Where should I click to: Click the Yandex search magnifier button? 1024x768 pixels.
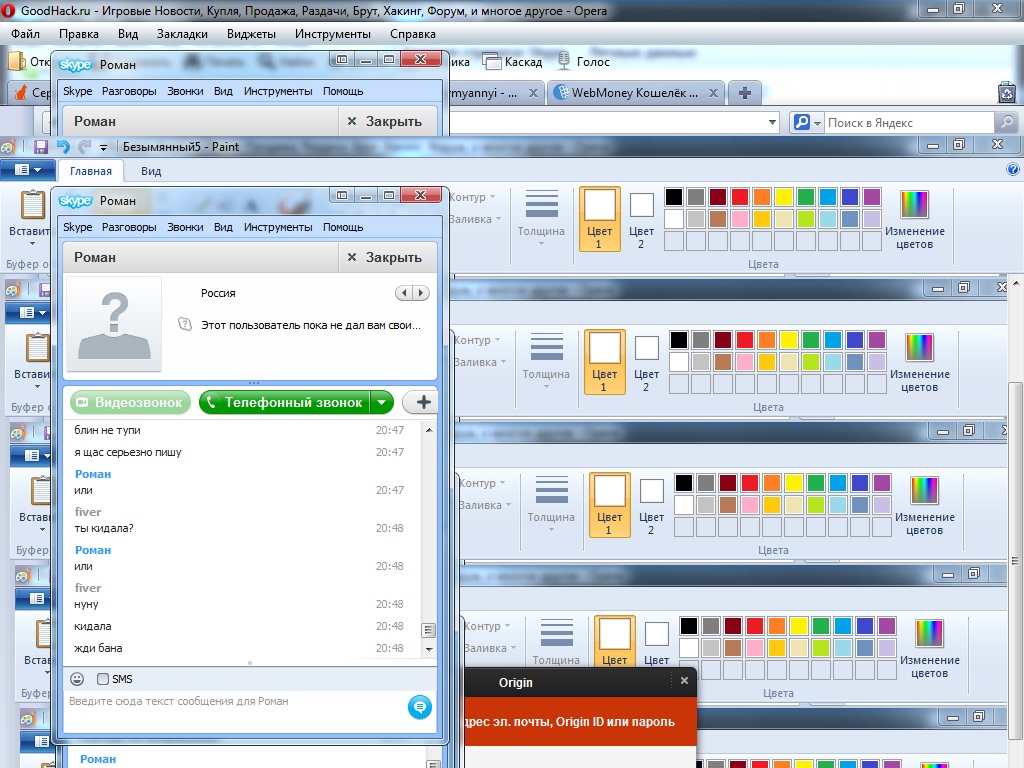1007,122
